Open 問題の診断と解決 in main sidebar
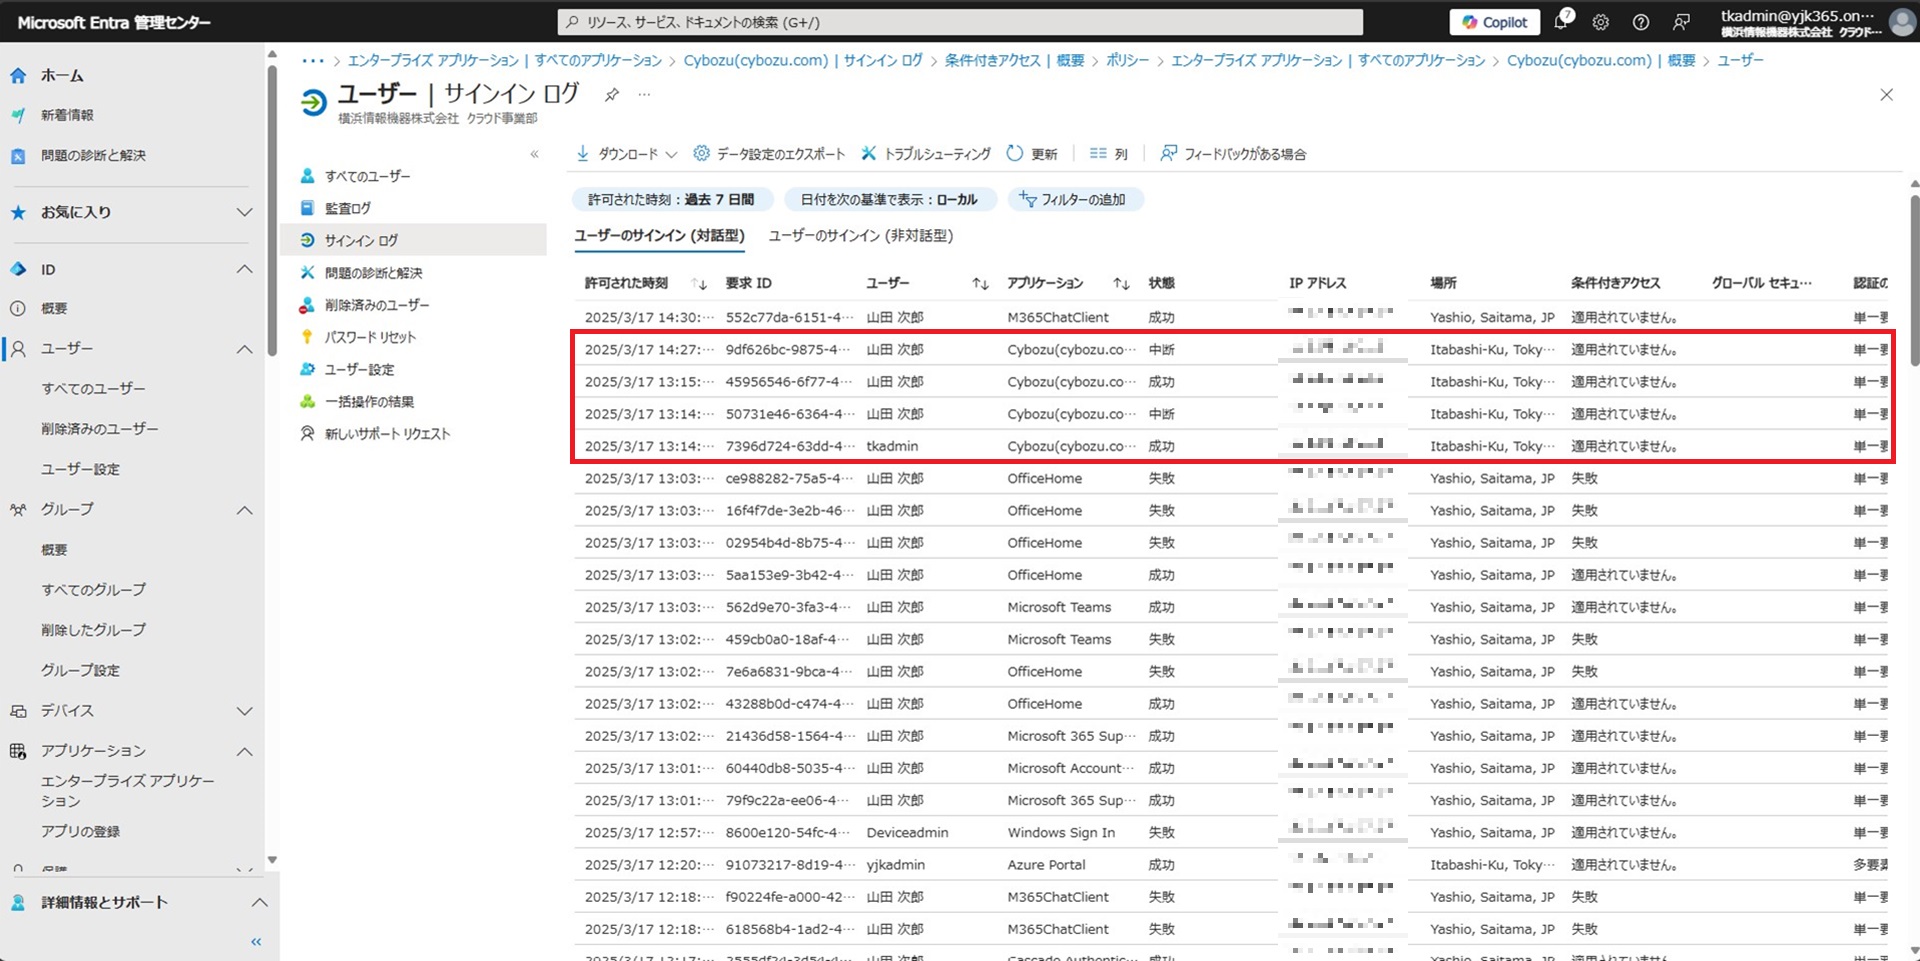 [93, 155]
